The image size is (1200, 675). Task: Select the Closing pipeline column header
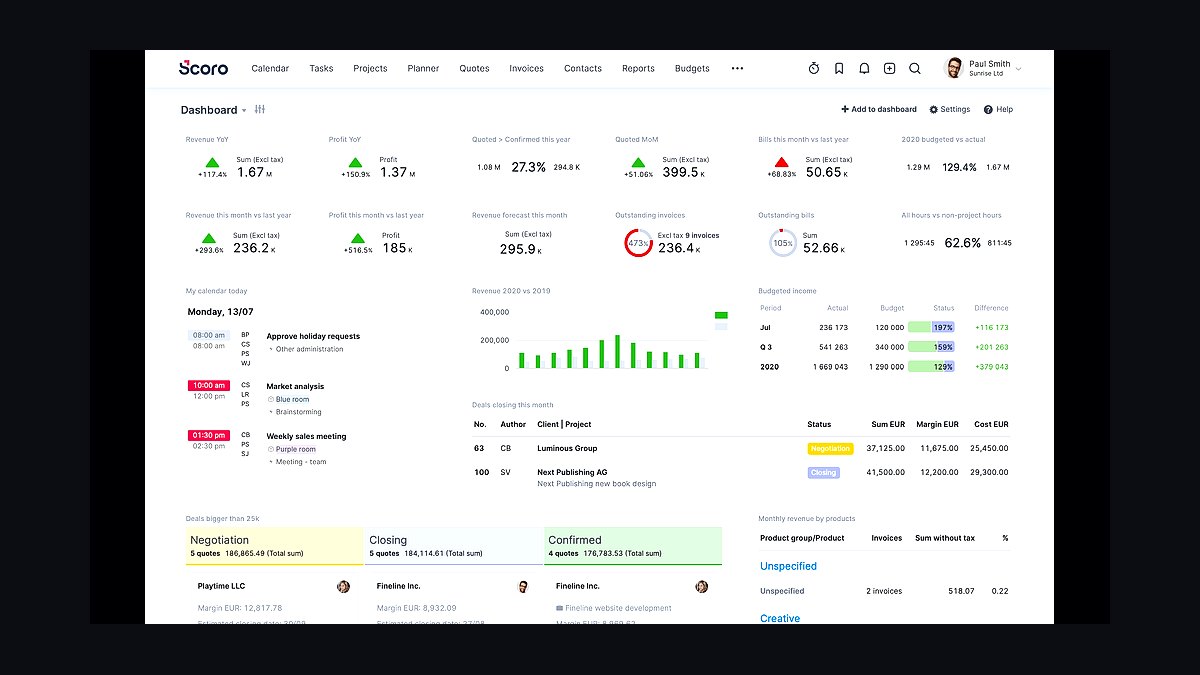[x=453, y=546]
